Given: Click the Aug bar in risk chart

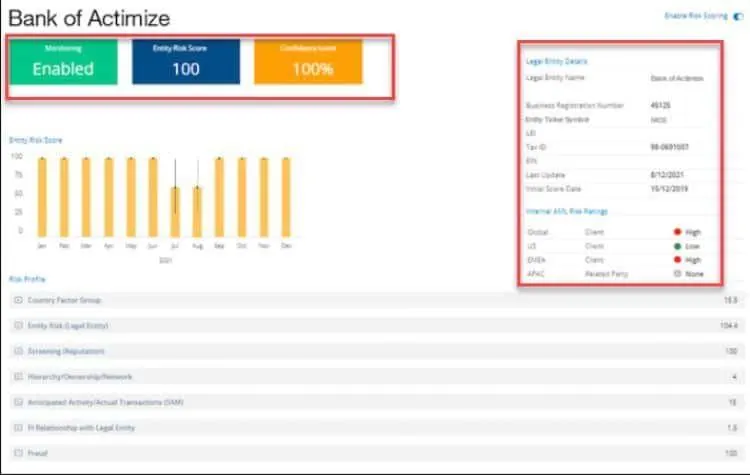Looking at the screenshot, I should click(197, 212).
